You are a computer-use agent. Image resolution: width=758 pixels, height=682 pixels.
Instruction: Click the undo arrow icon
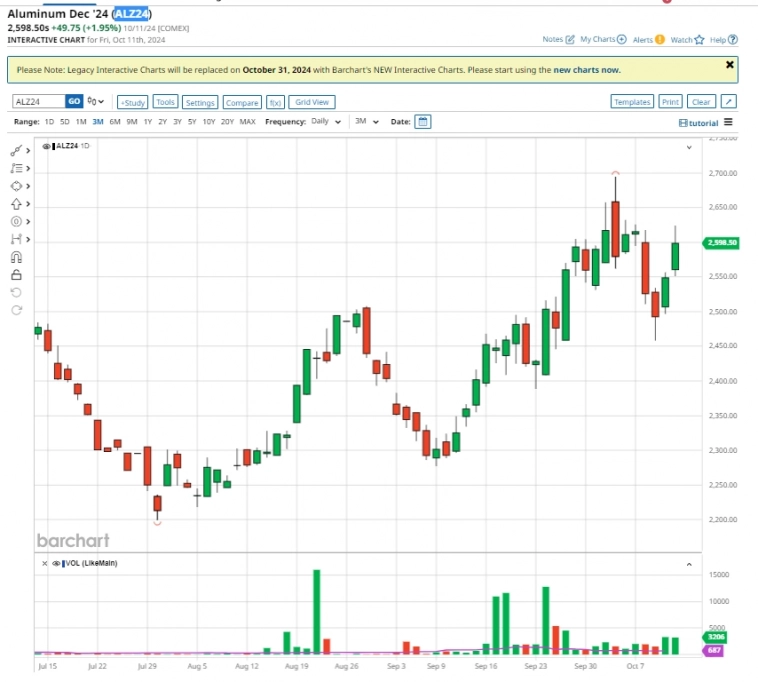(x=16, y=292)
